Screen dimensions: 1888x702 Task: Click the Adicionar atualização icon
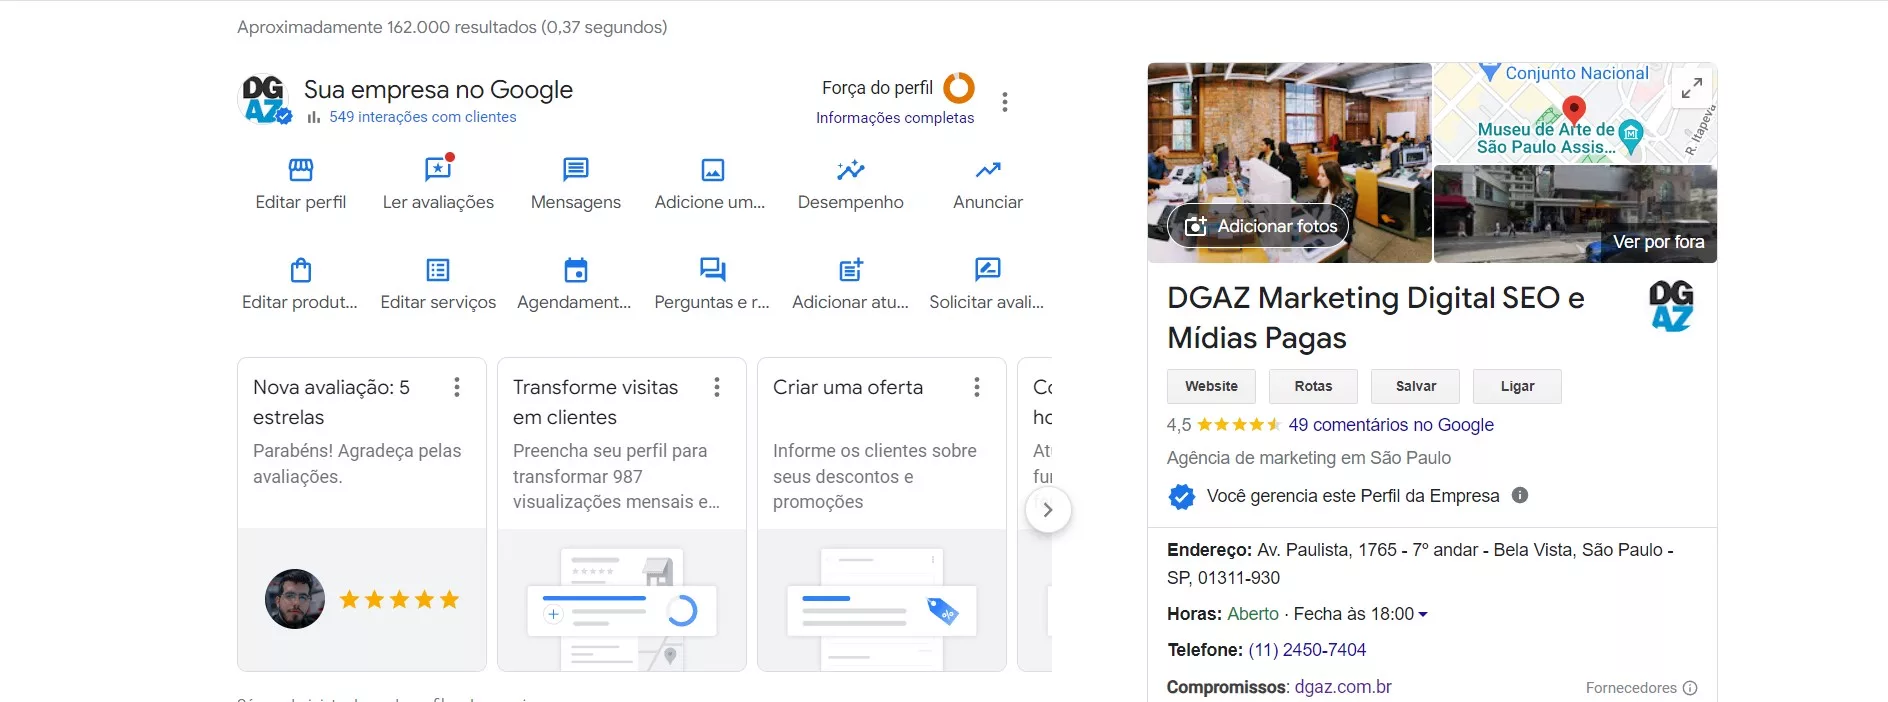point(851,269)
